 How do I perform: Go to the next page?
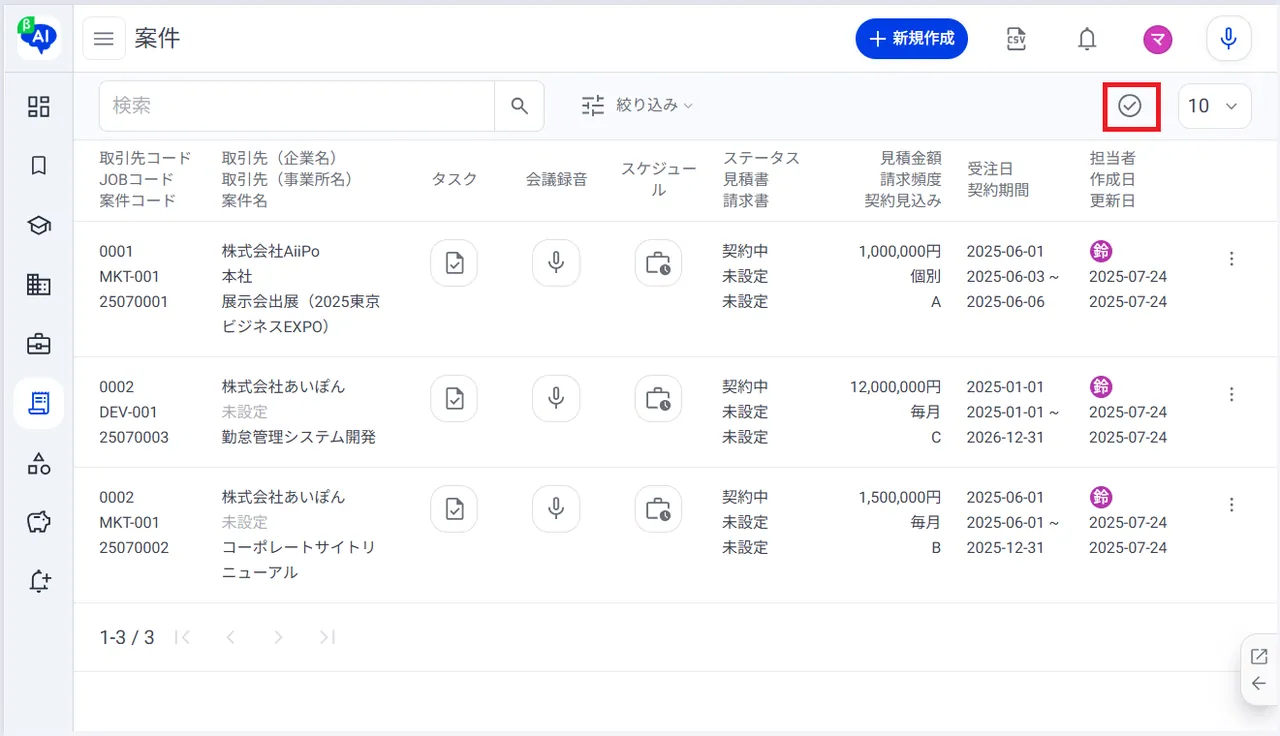278,637
